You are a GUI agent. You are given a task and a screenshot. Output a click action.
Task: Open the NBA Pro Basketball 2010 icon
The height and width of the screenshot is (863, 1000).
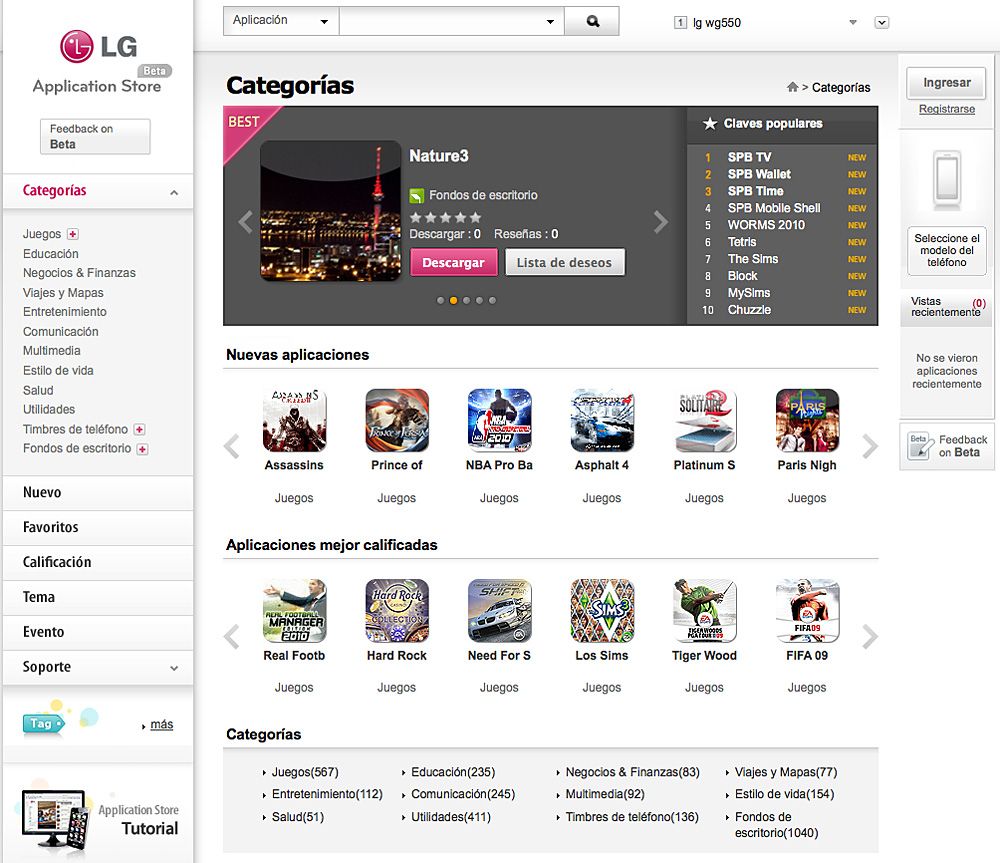click(x=499, y=420)
